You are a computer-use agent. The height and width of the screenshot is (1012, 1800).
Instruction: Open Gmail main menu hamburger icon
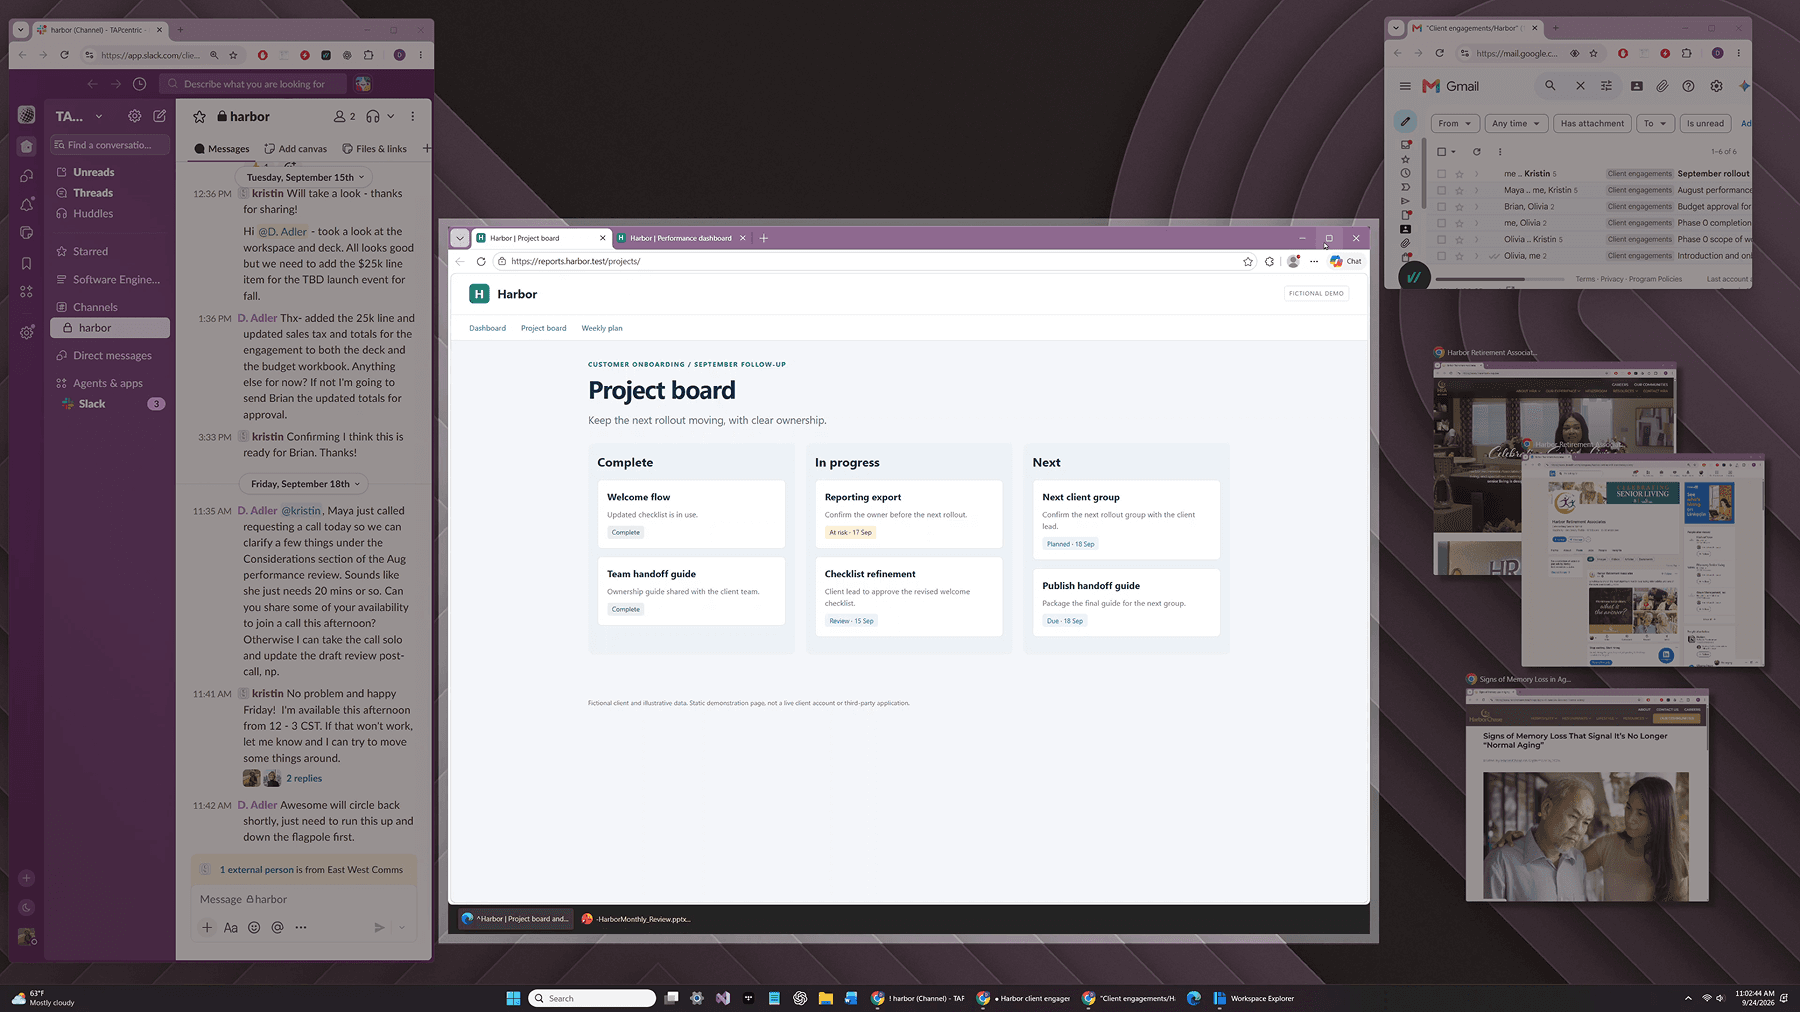1405,86
